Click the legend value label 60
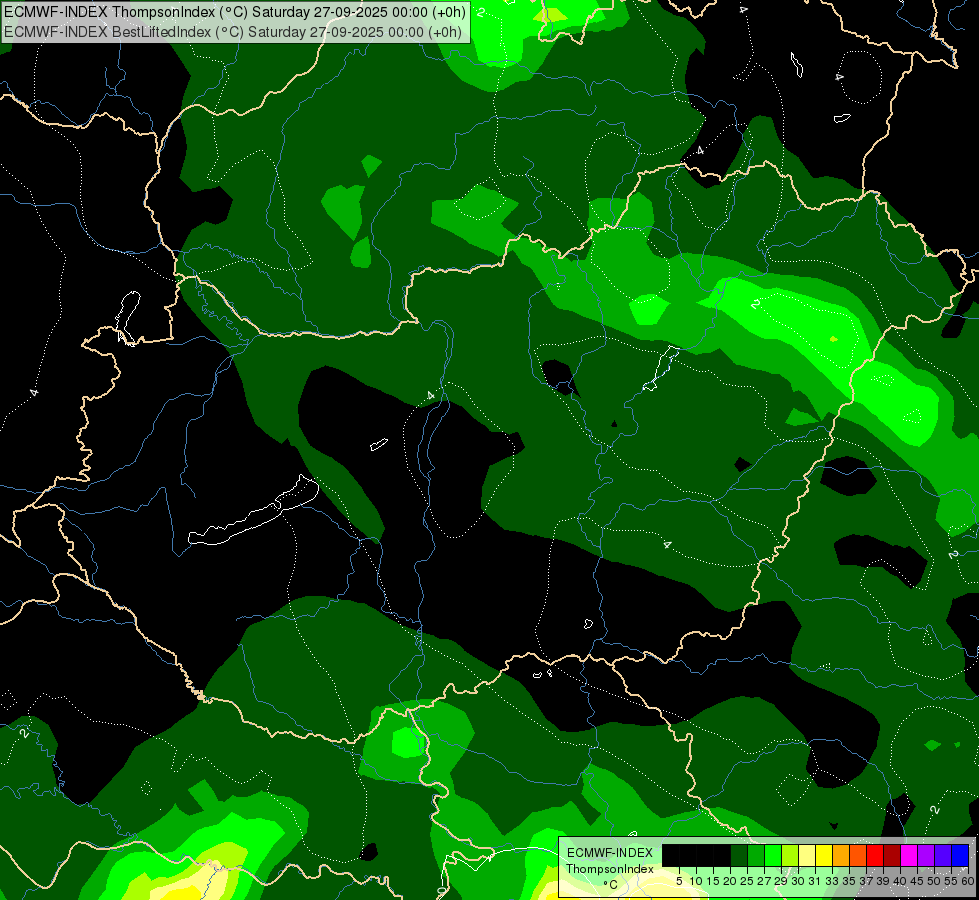This screenshot has width=979, height=900. [x=968, y=881]
